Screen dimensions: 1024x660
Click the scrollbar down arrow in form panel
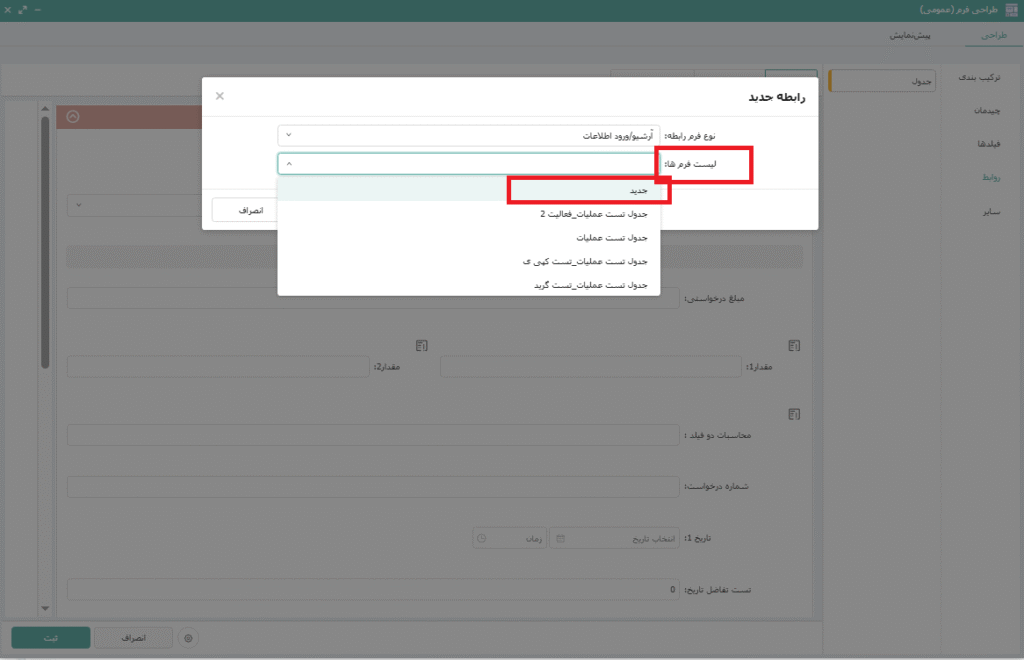click(x=45, y=608)
